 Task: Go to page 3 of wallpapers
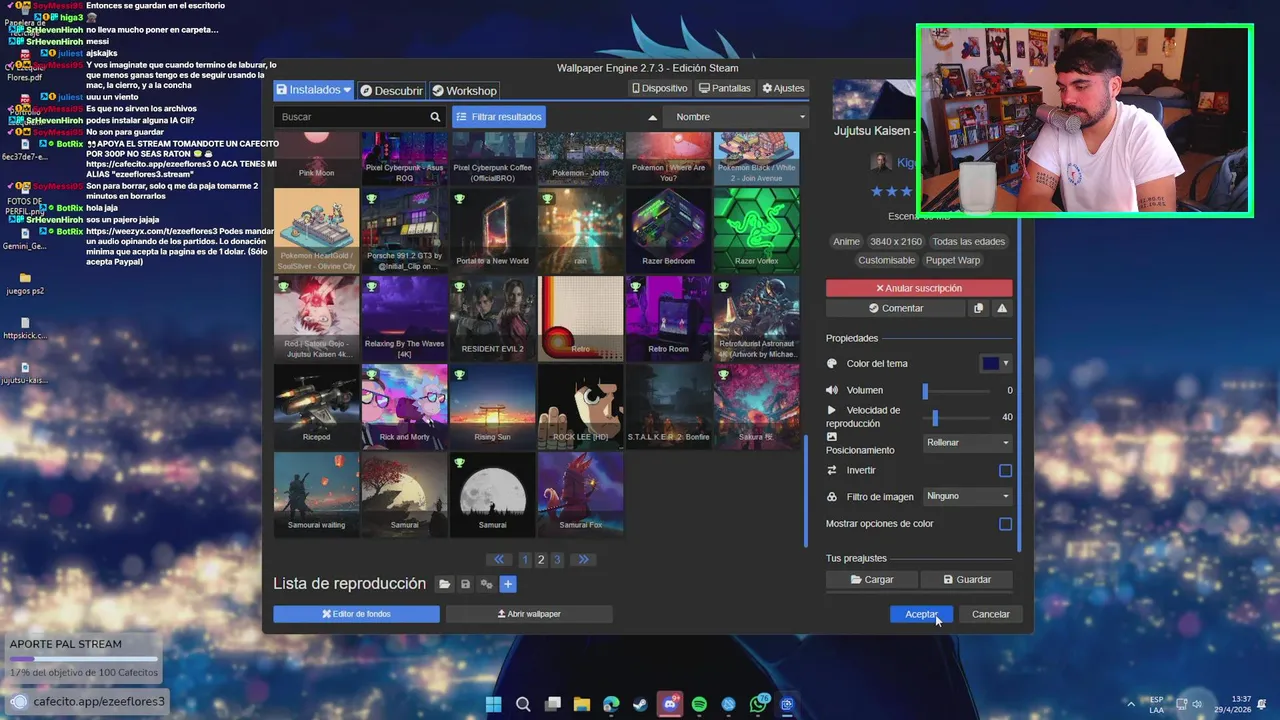click(x=557, y=560)
